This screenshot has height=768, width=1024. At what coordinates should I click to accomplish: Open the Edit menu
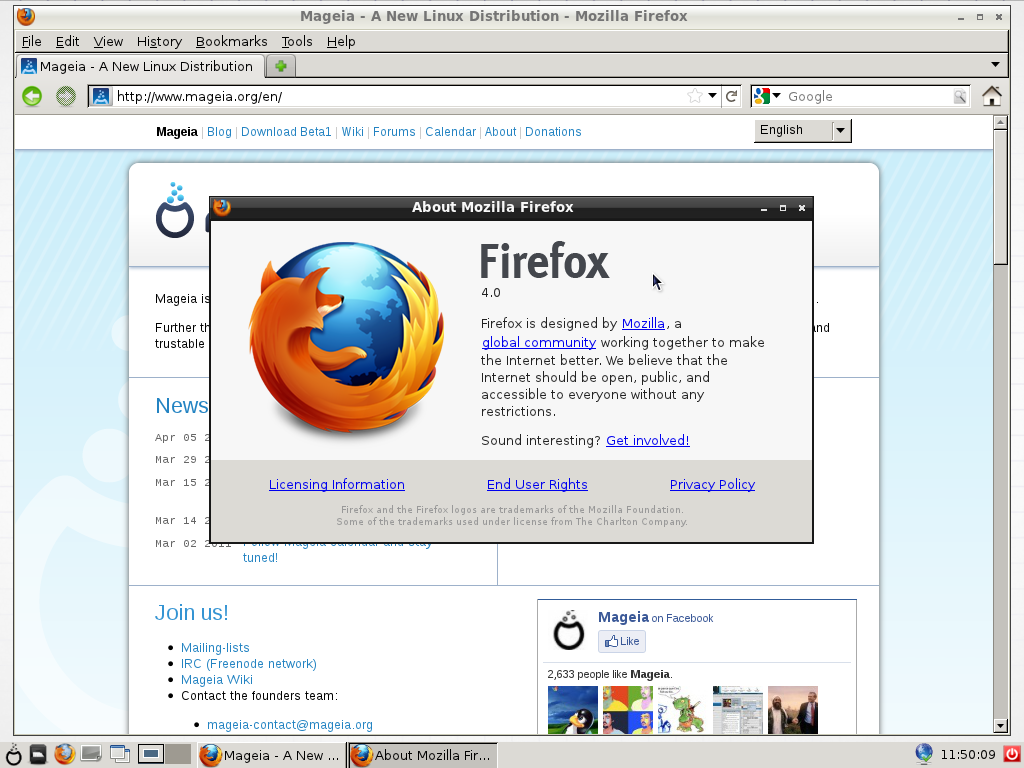67,41
